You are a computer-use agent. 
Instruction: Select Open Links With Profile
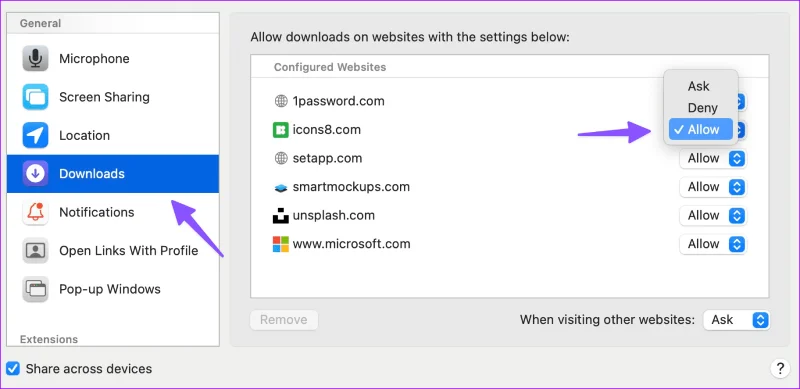pyautogui.click(x=113, y=251)
